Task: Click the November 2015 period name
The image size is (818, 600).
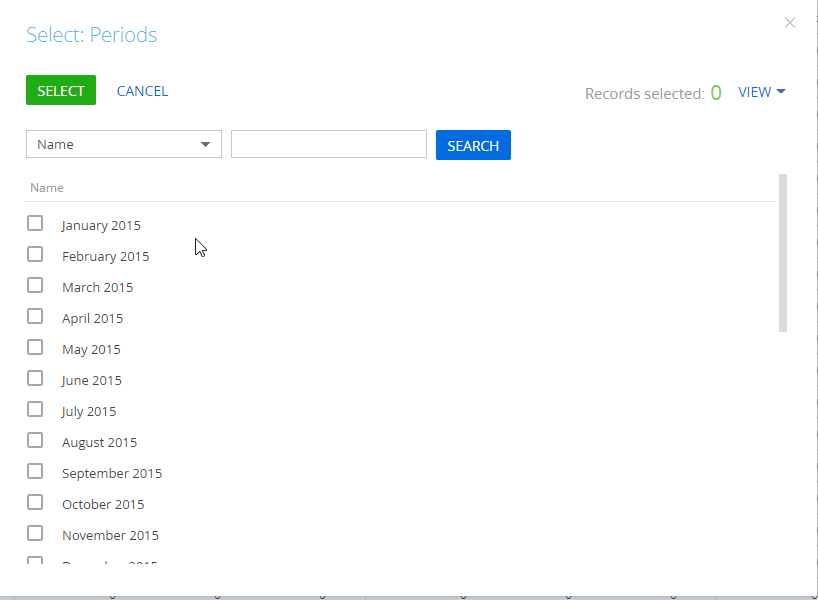Action: 111,535
